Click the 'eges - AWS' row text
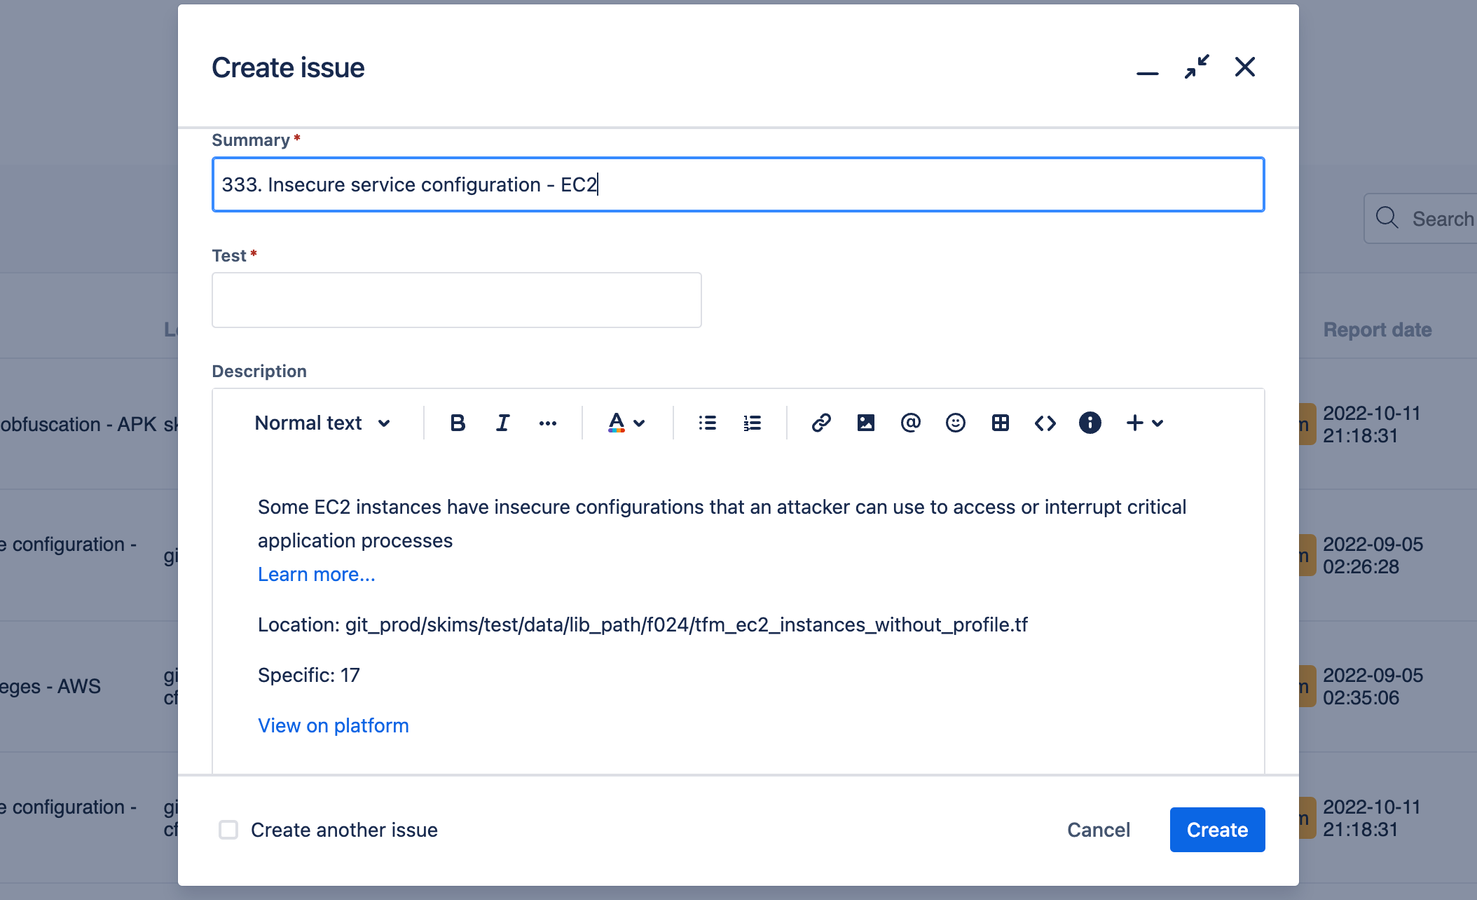 click(x=50, y=687)
